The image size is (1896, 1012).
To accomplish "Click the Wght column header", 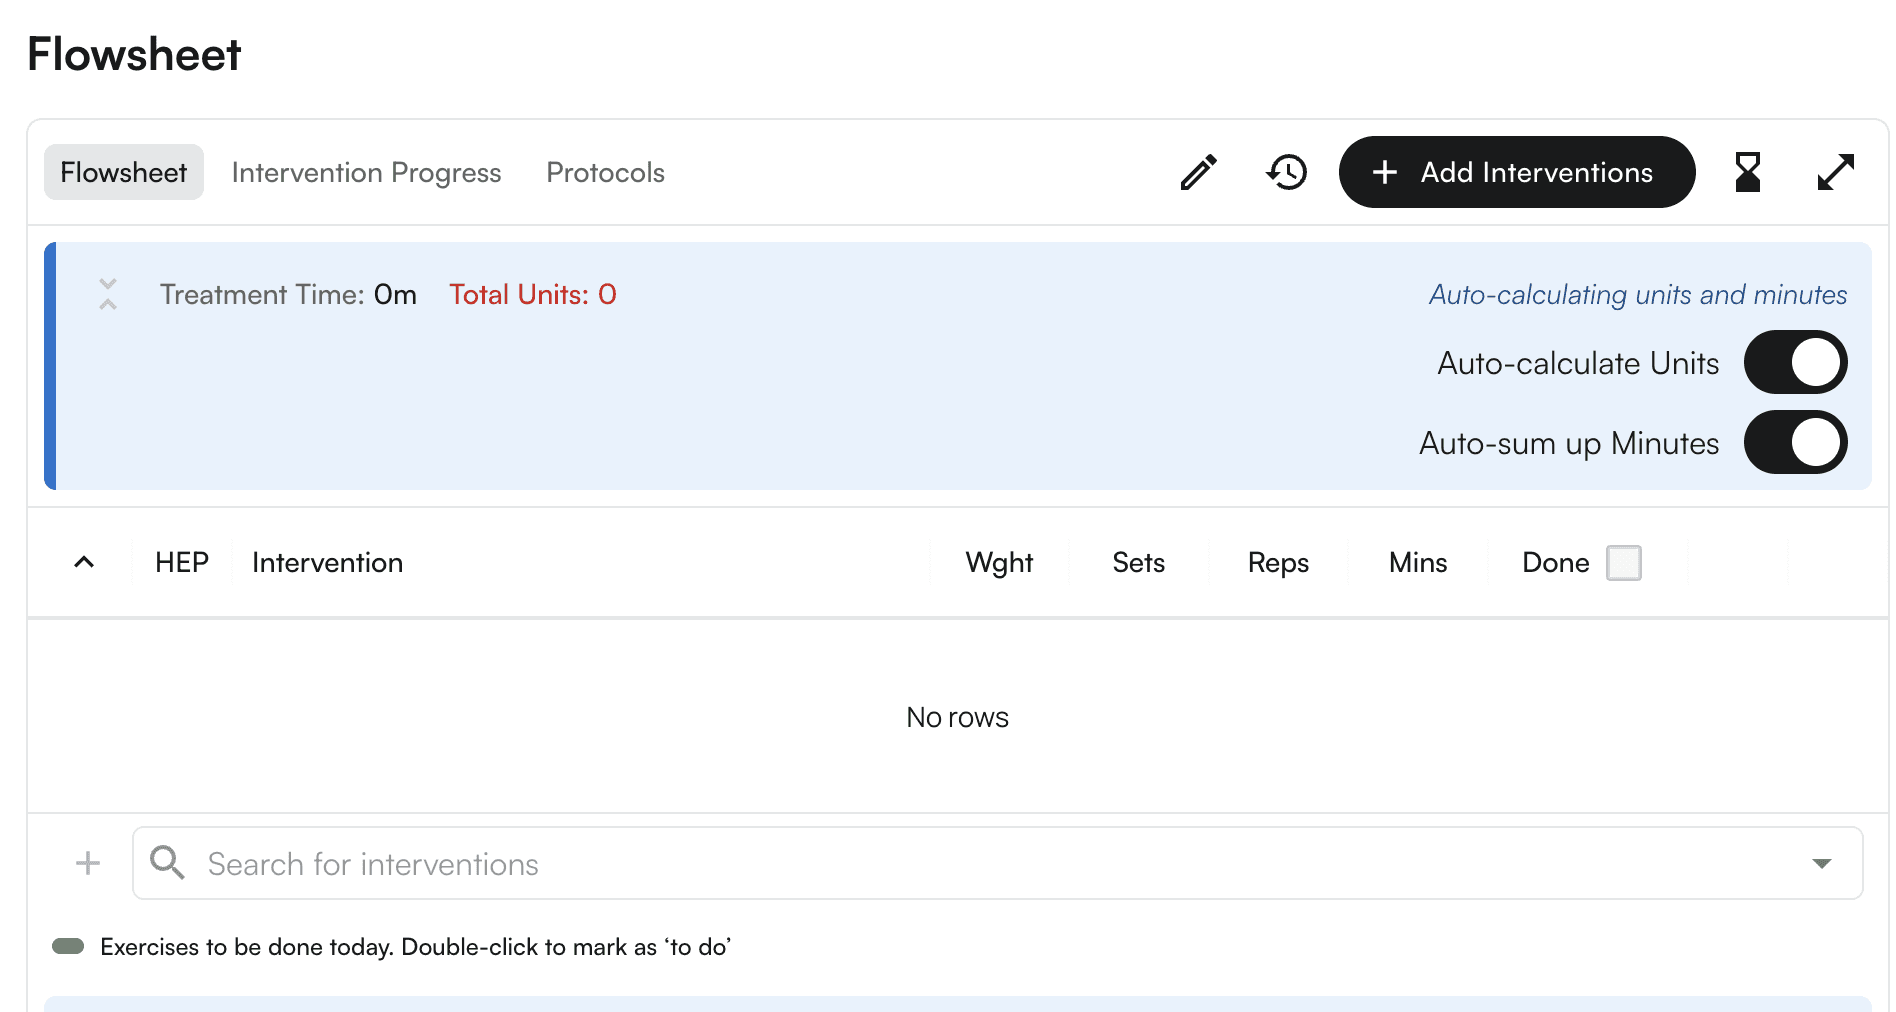I will (x=999, y=562).
